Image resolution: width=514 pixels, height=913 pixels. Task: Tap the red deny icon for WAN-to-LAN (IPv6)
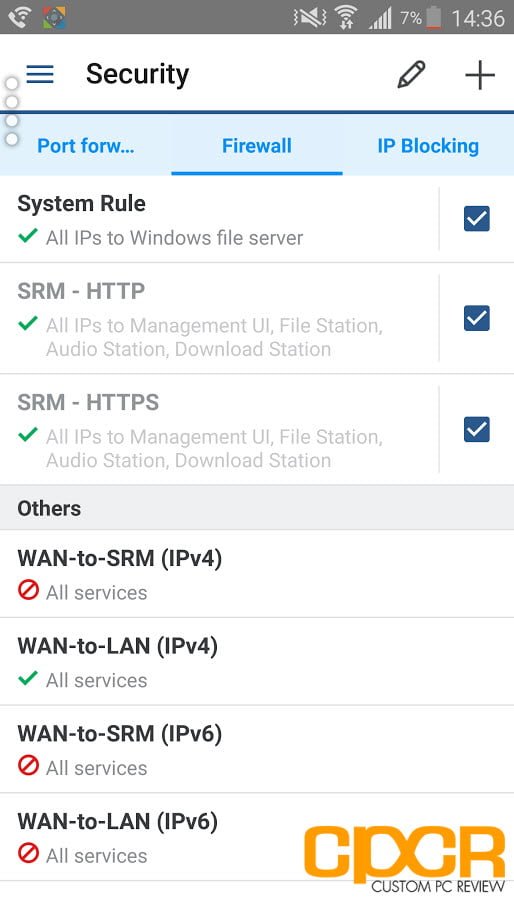[x=28, y=854]
